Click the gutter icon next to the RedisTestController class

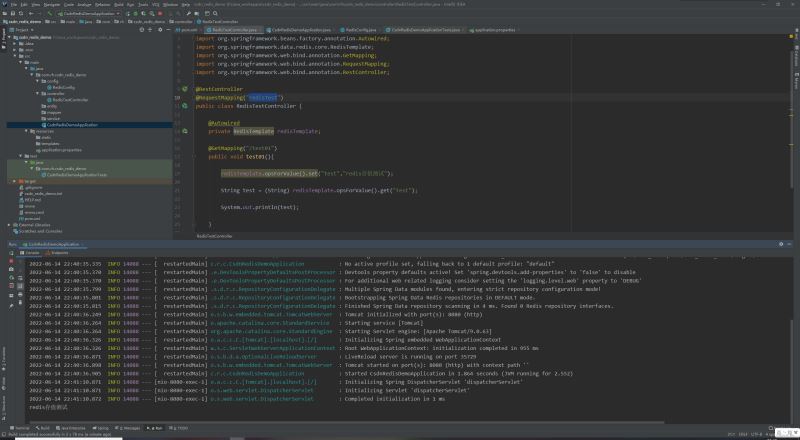pyautogui.click(x=185, y=105)
